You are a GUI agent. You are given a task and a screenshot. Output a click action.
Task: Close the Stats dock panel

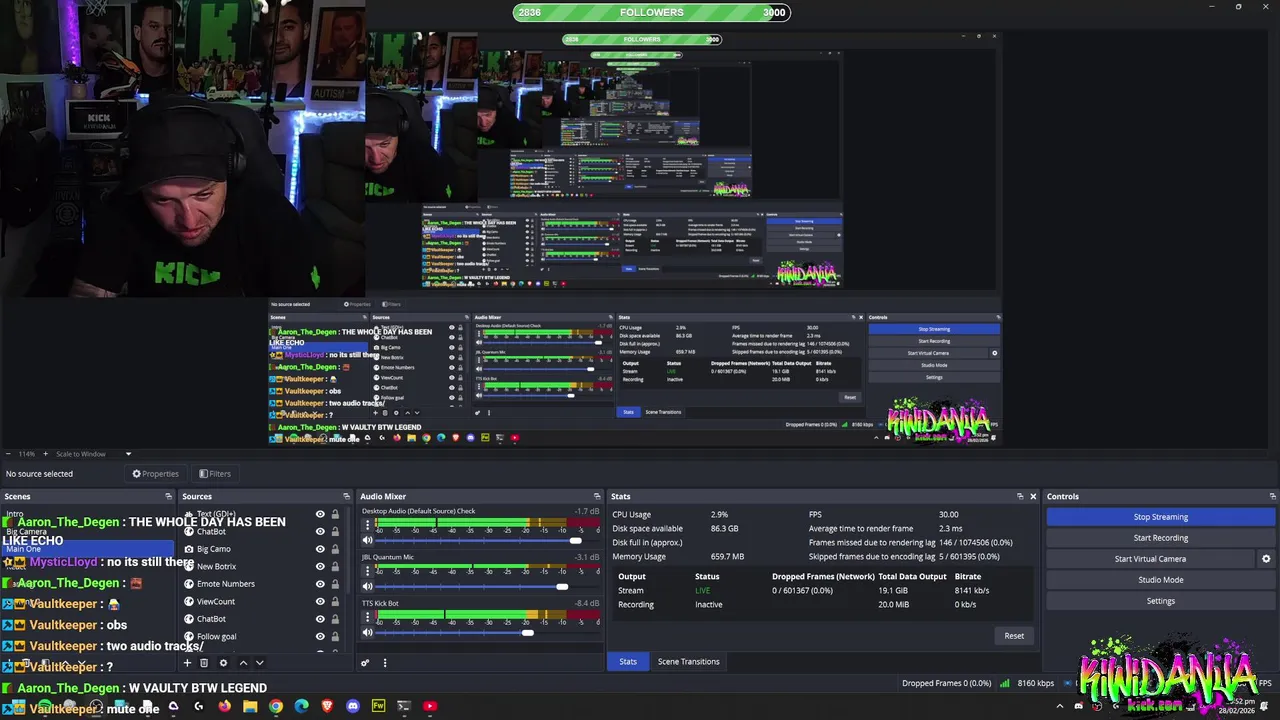[x=1033, y=496]
